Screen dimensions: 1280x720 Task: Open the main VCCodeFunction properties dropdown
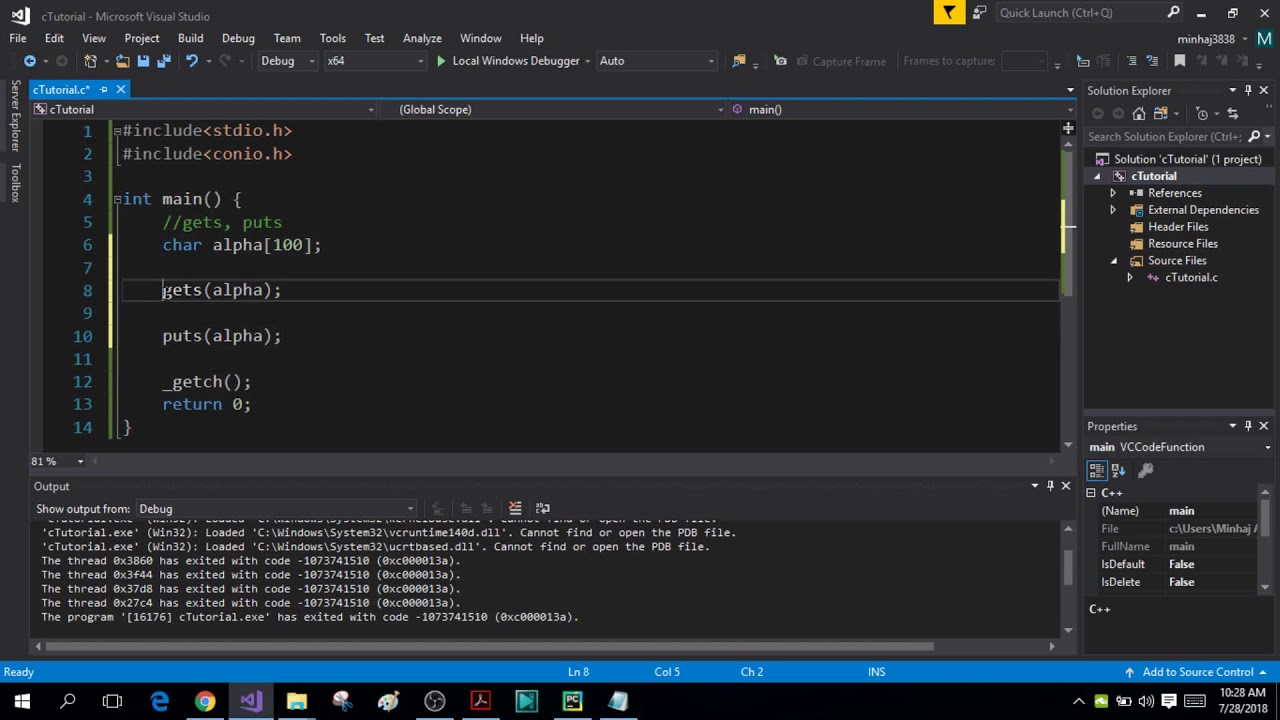[x=1267, y=448]
